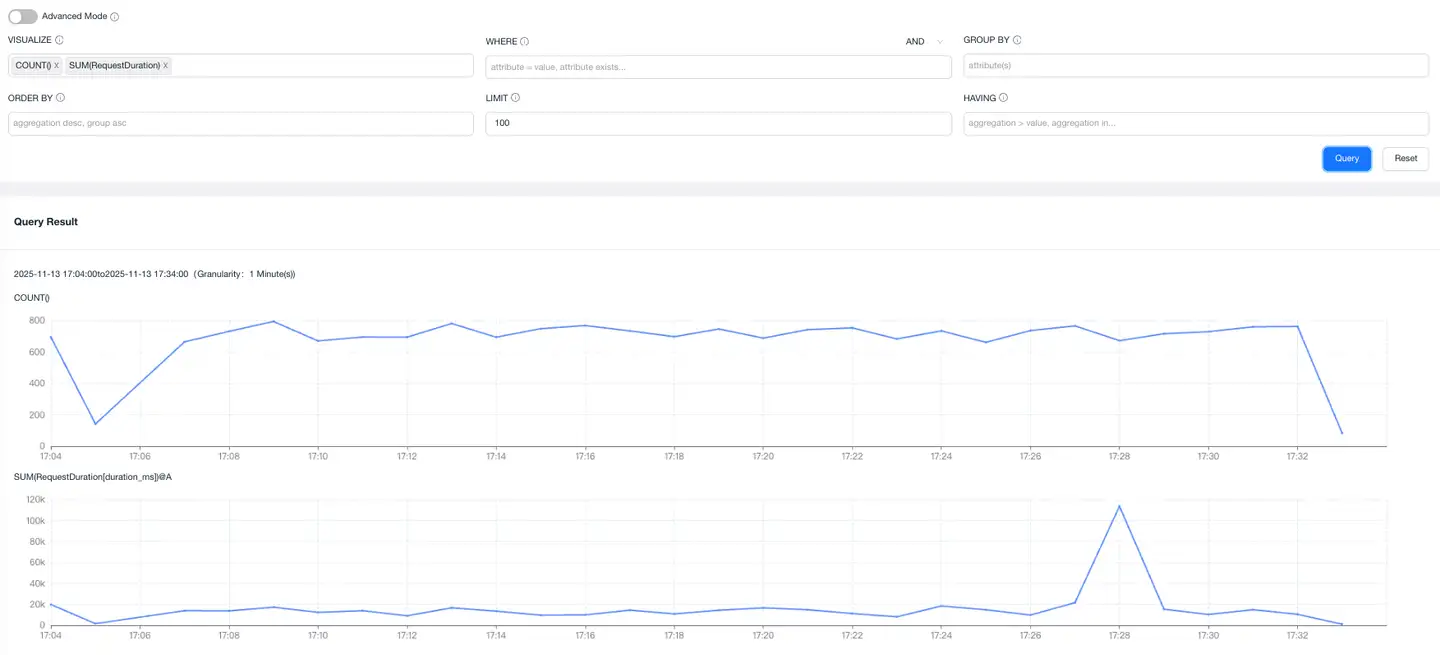Viewport: 1440px width, 655px height.
Task: Click the GROUP BY info icon
Action: click(x=1017, y=40)
